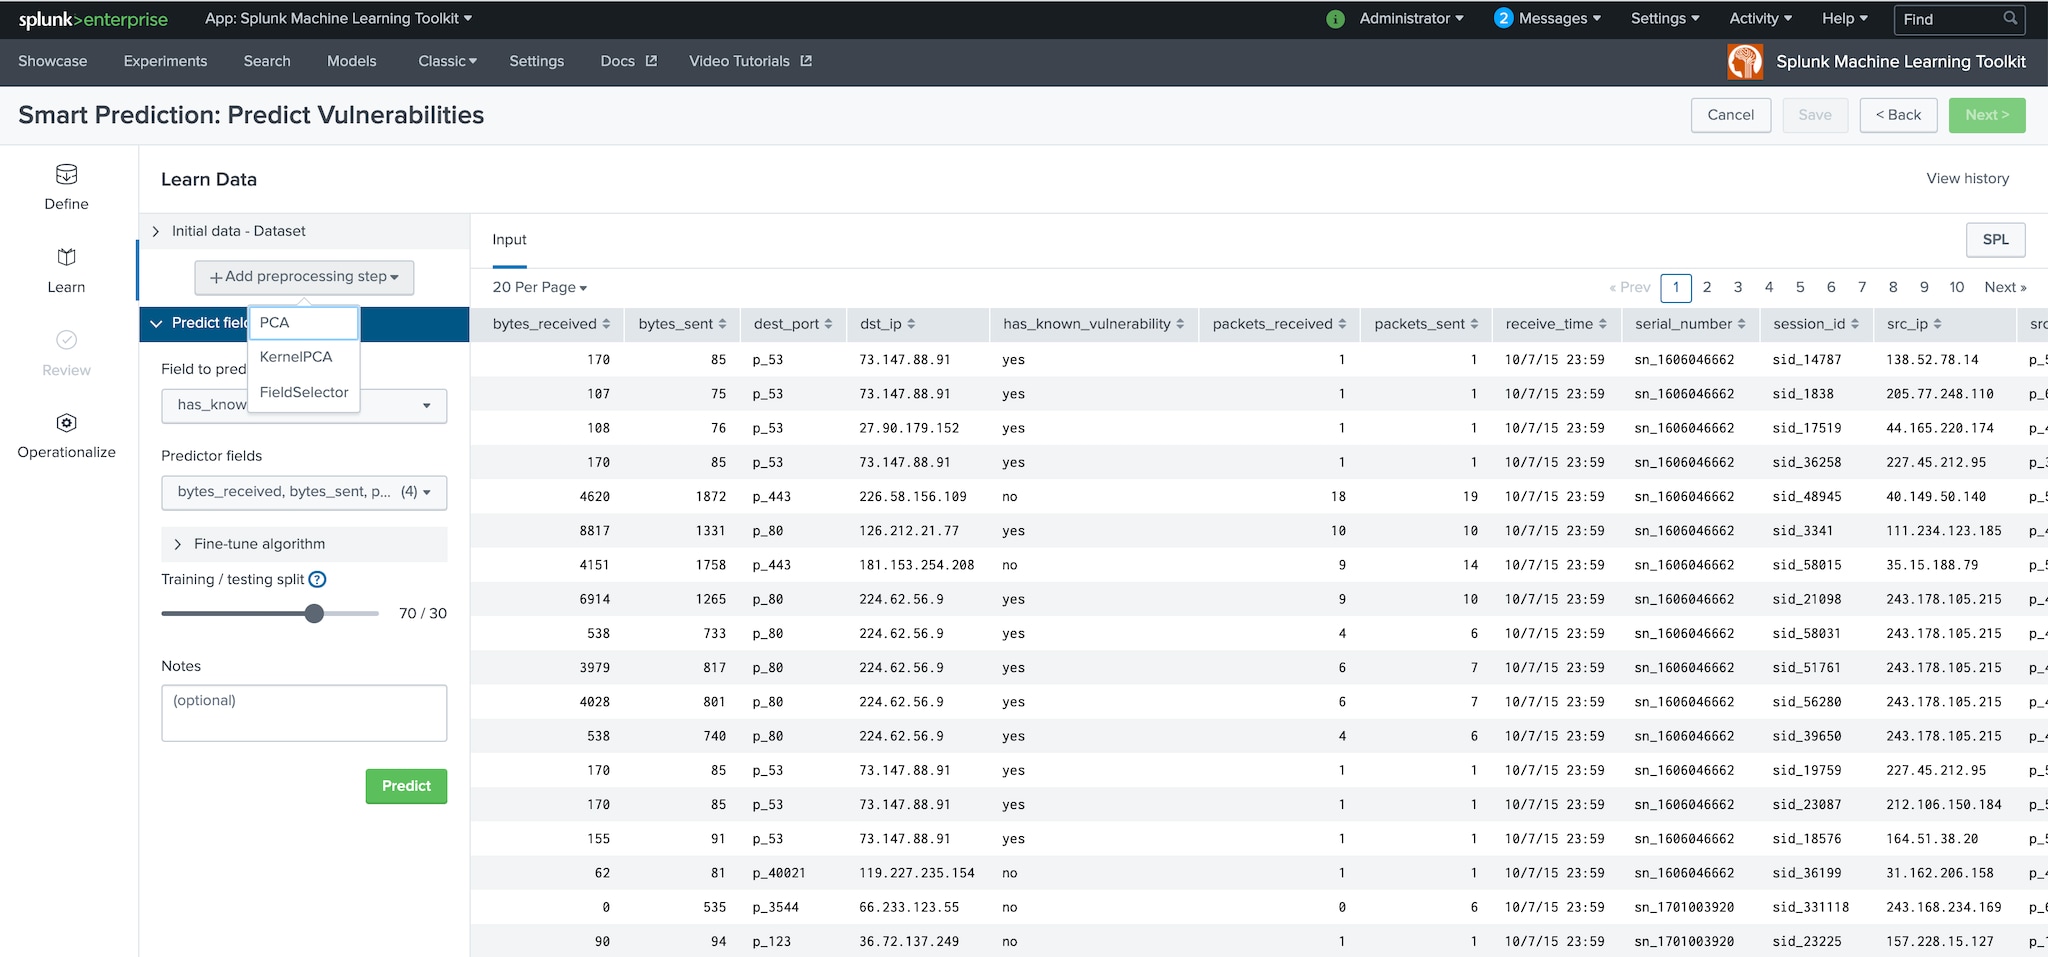Go to Showcase nav item
Screen dimensions: 2048x957
(x=52, y=61)
